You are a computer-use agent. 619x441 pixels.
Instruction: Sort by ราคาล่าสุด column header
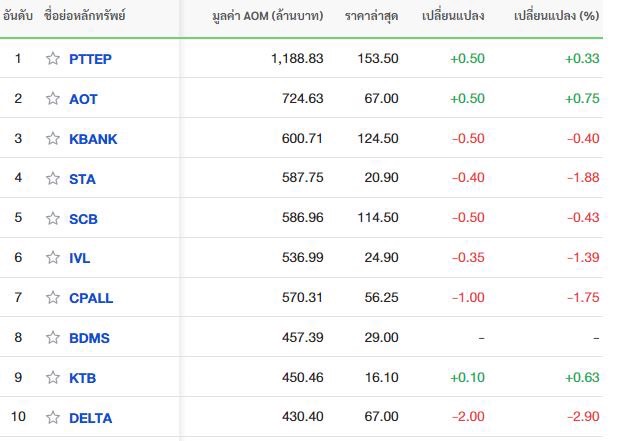tap(371, 16)
